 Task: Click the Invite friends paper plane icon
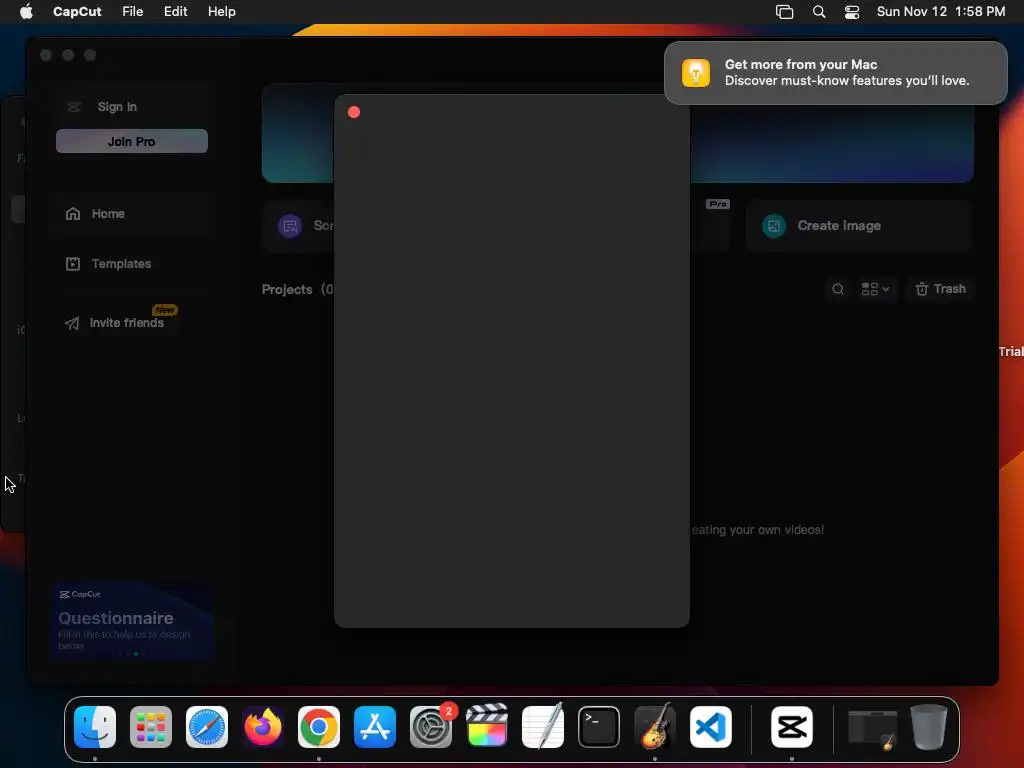click(72, 323)
